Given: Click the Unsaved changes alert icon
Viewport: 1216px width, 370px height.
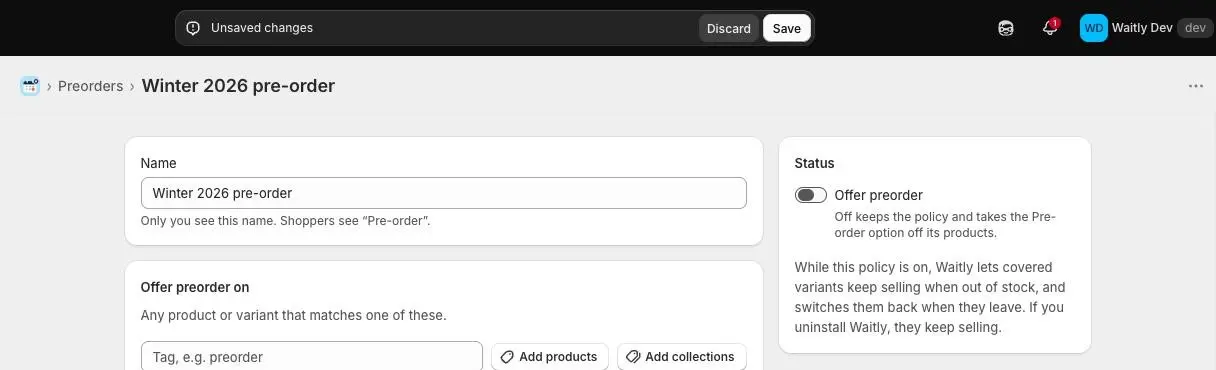Looking at the screenshot, I should point(193,28).
